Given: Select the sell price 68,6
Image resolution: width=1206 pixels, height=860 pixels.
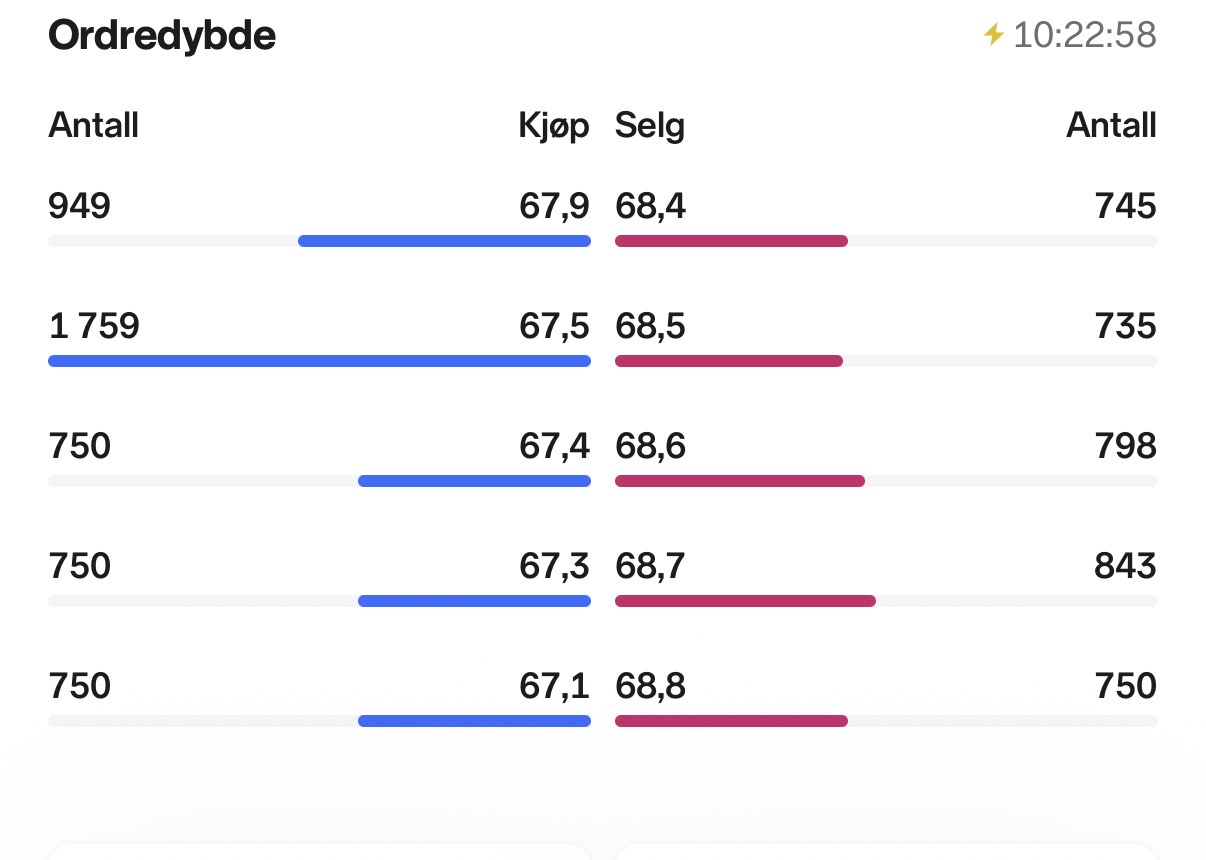Looking at the screenshot, I should [x=651, y=446].
